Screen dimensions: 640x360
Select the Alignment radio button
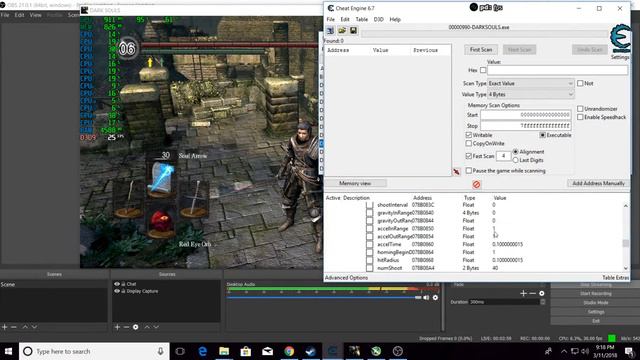click(x=516, y=152)
